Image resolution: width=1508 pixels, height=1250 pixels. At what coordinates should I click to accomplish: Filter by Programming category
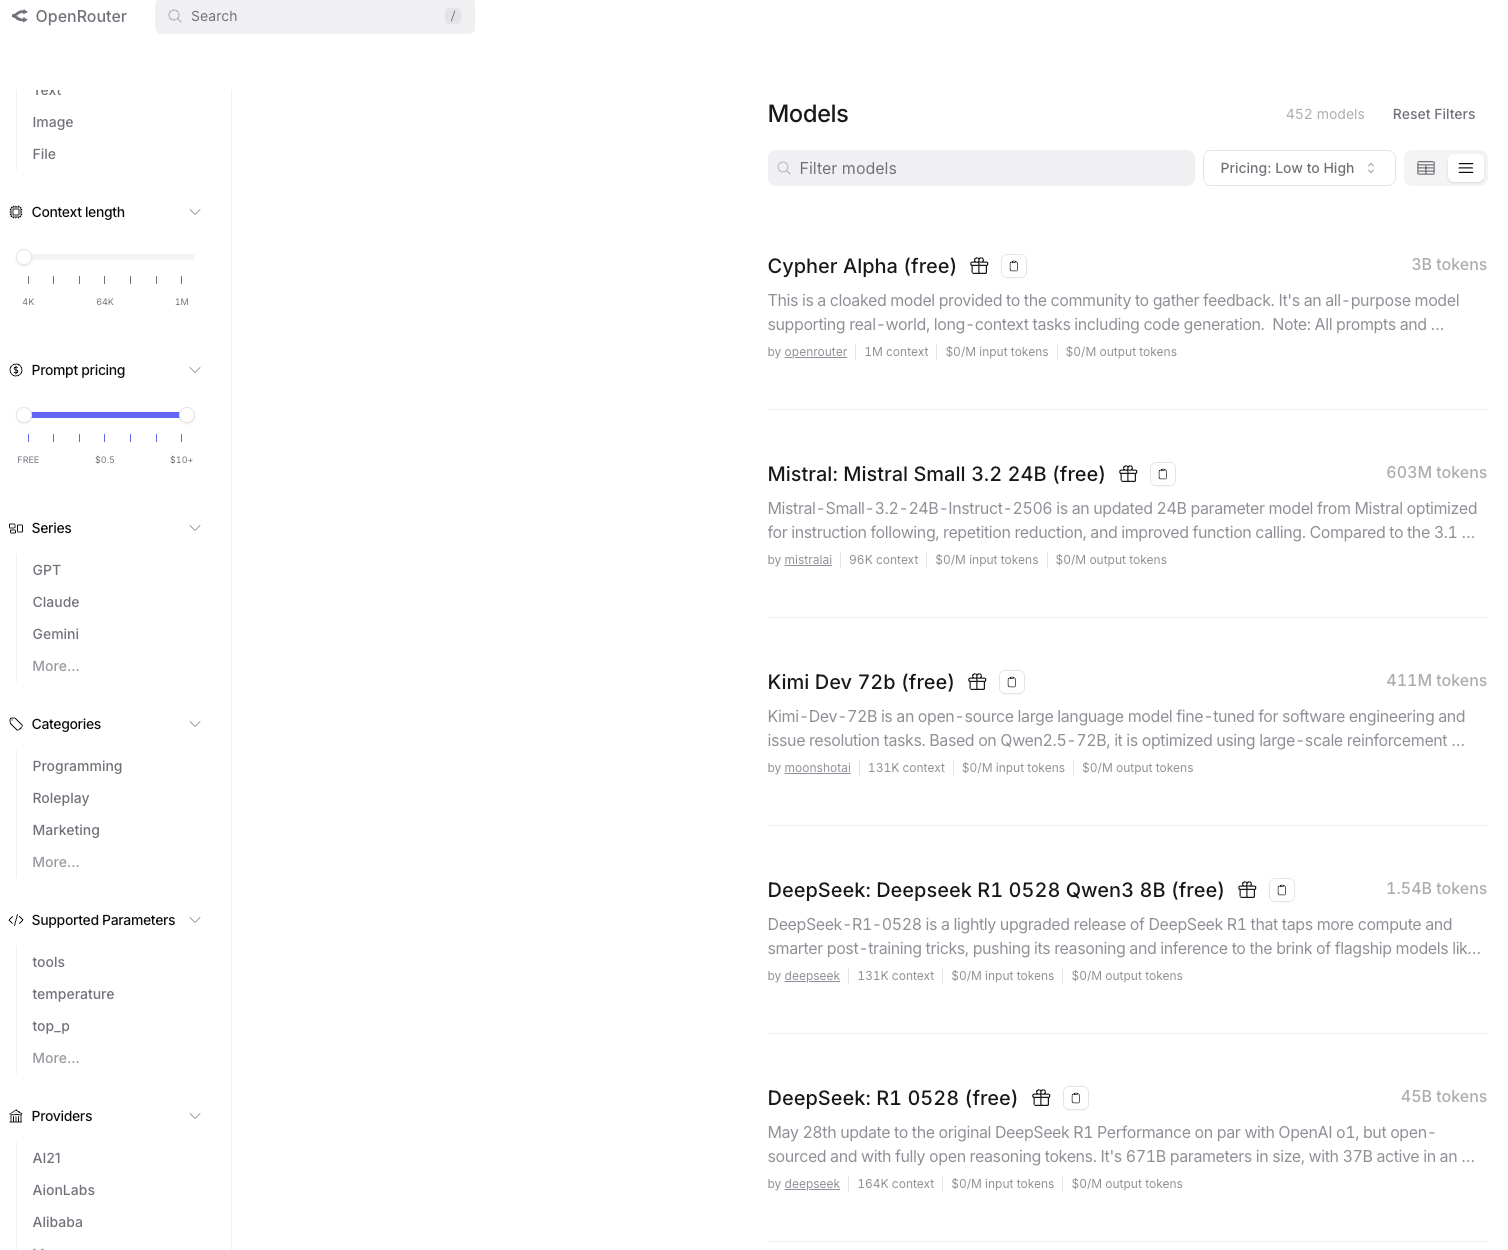tap(77, 766)
